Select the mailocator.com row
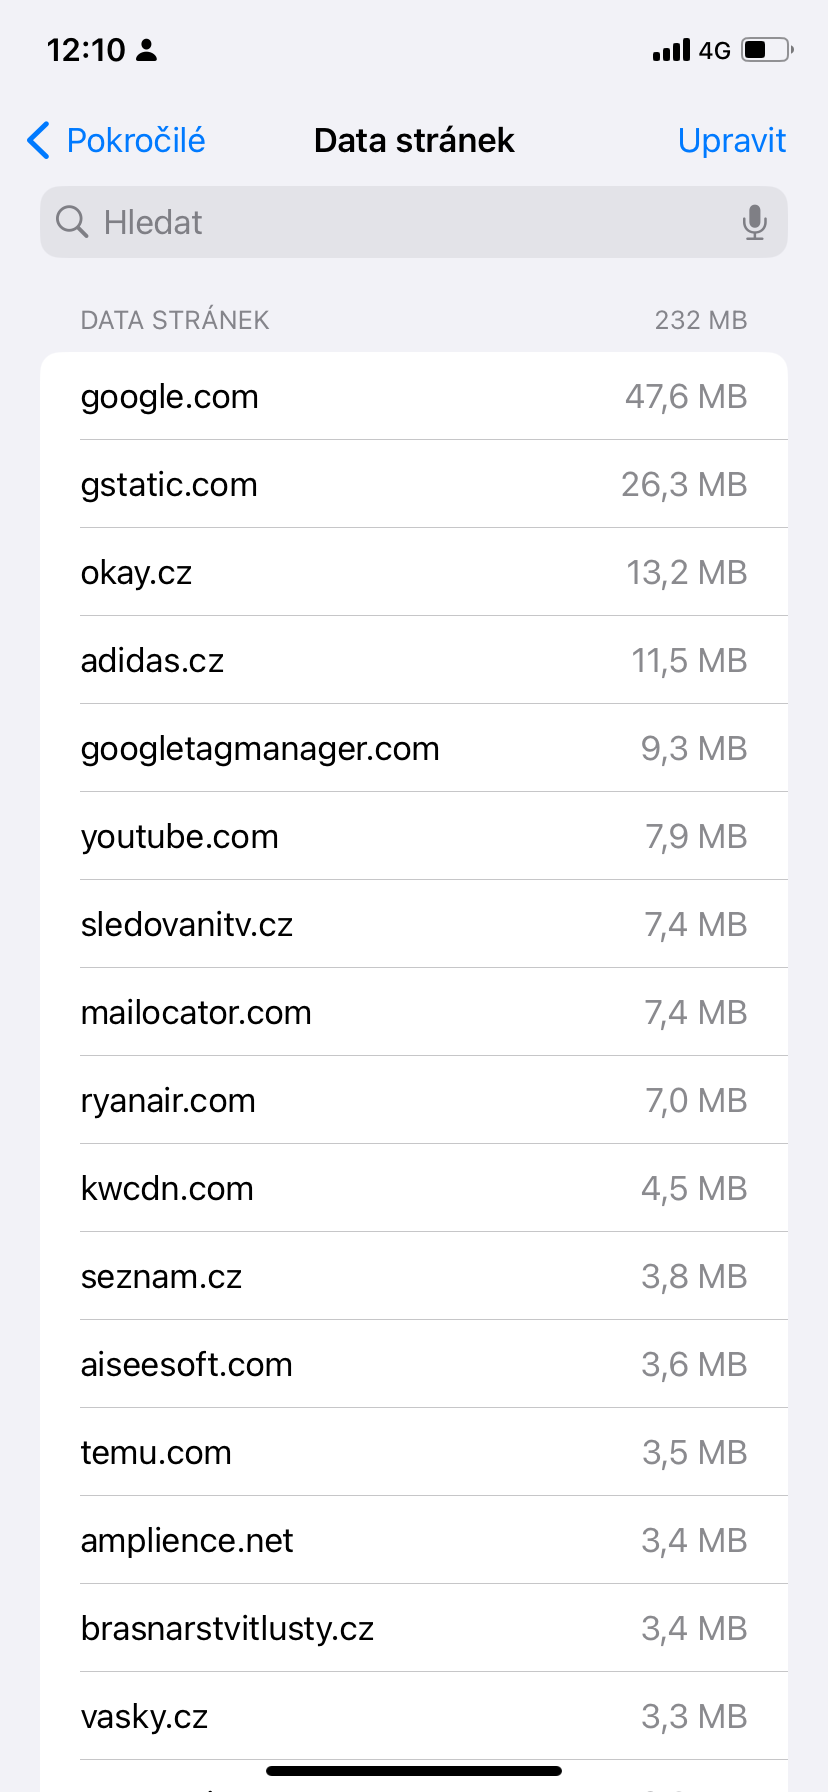 point(414,1013)
